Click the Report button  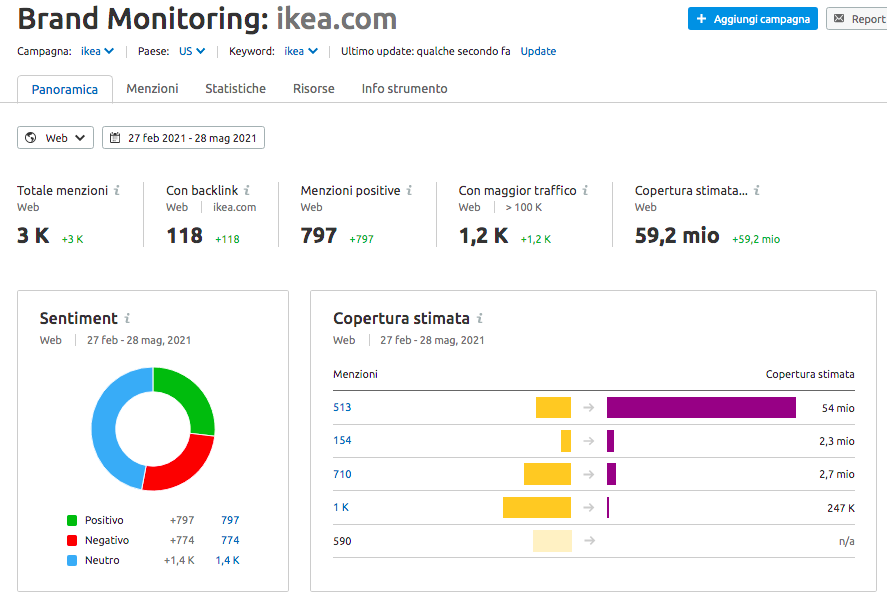click(856, 19)
